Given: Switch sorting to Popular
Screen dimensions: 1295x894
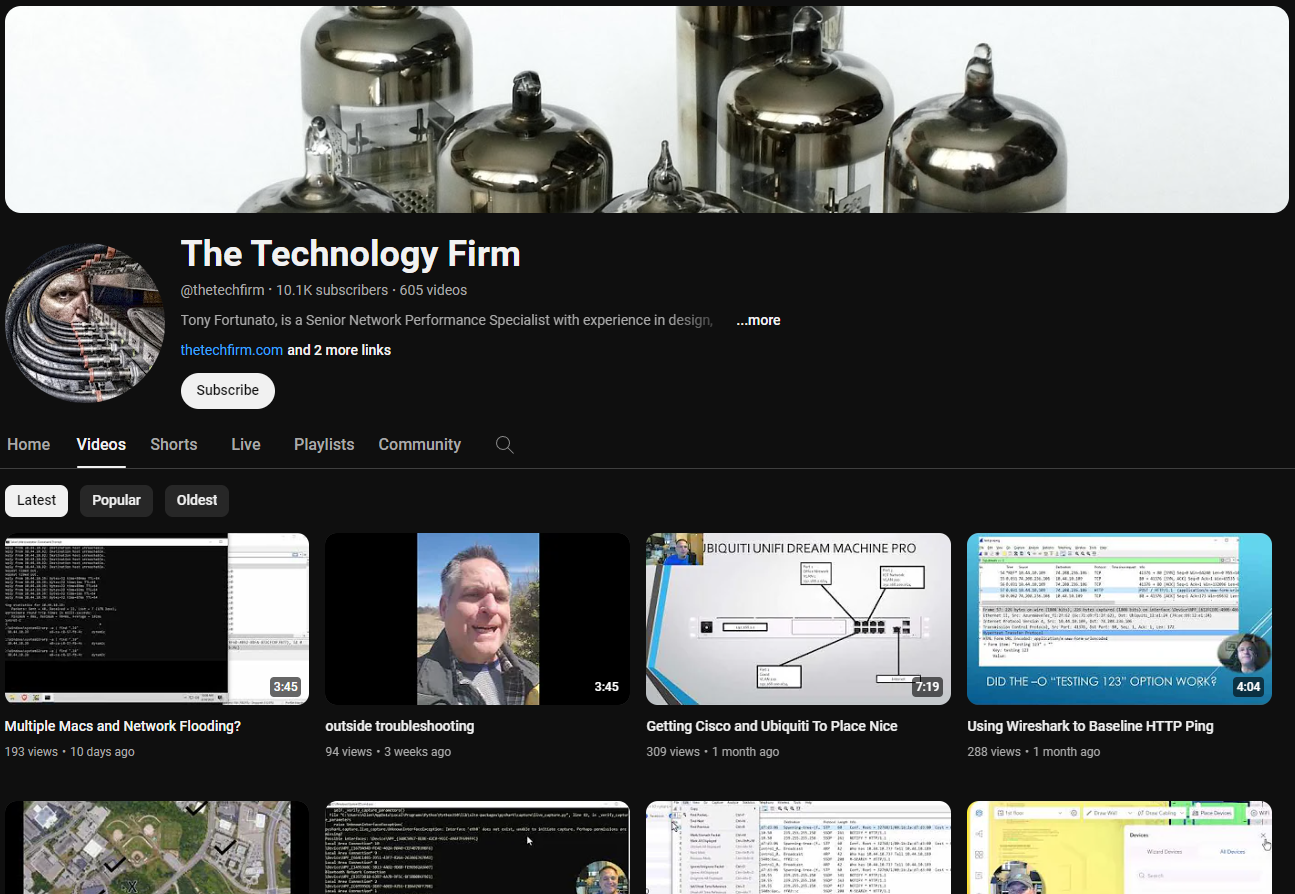Looking at the screenshot, I should 116,499.
